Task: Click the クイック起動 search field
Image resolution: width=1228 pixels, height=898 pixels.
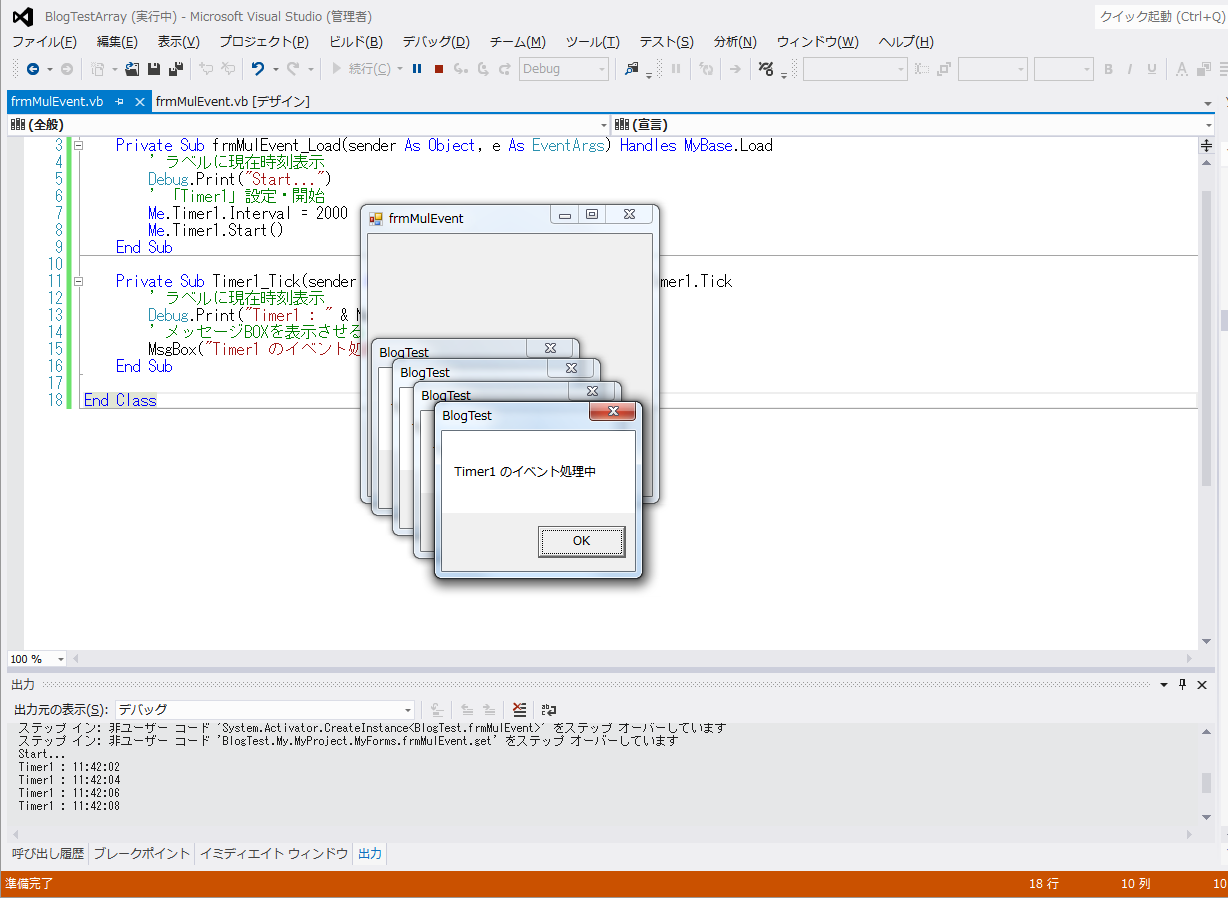Action: click(1160, 16)
